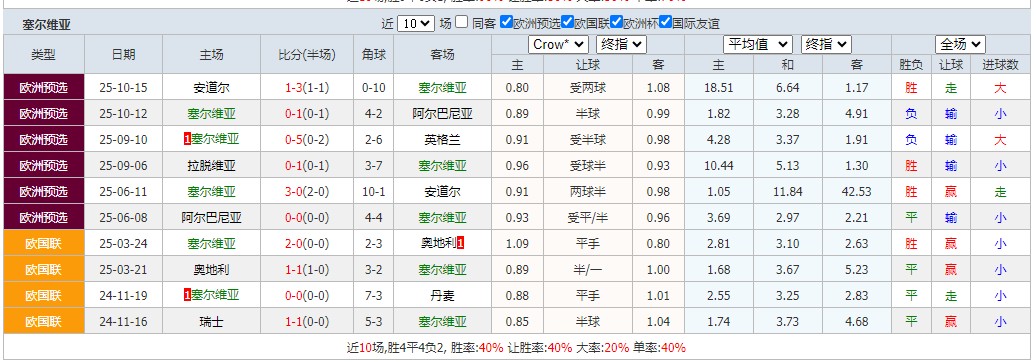Click the 欧洲预选 label in the 25-10-15 row
Image resolution: width=1036 pixels, height=362 pixels.
(x=44, y=87)
